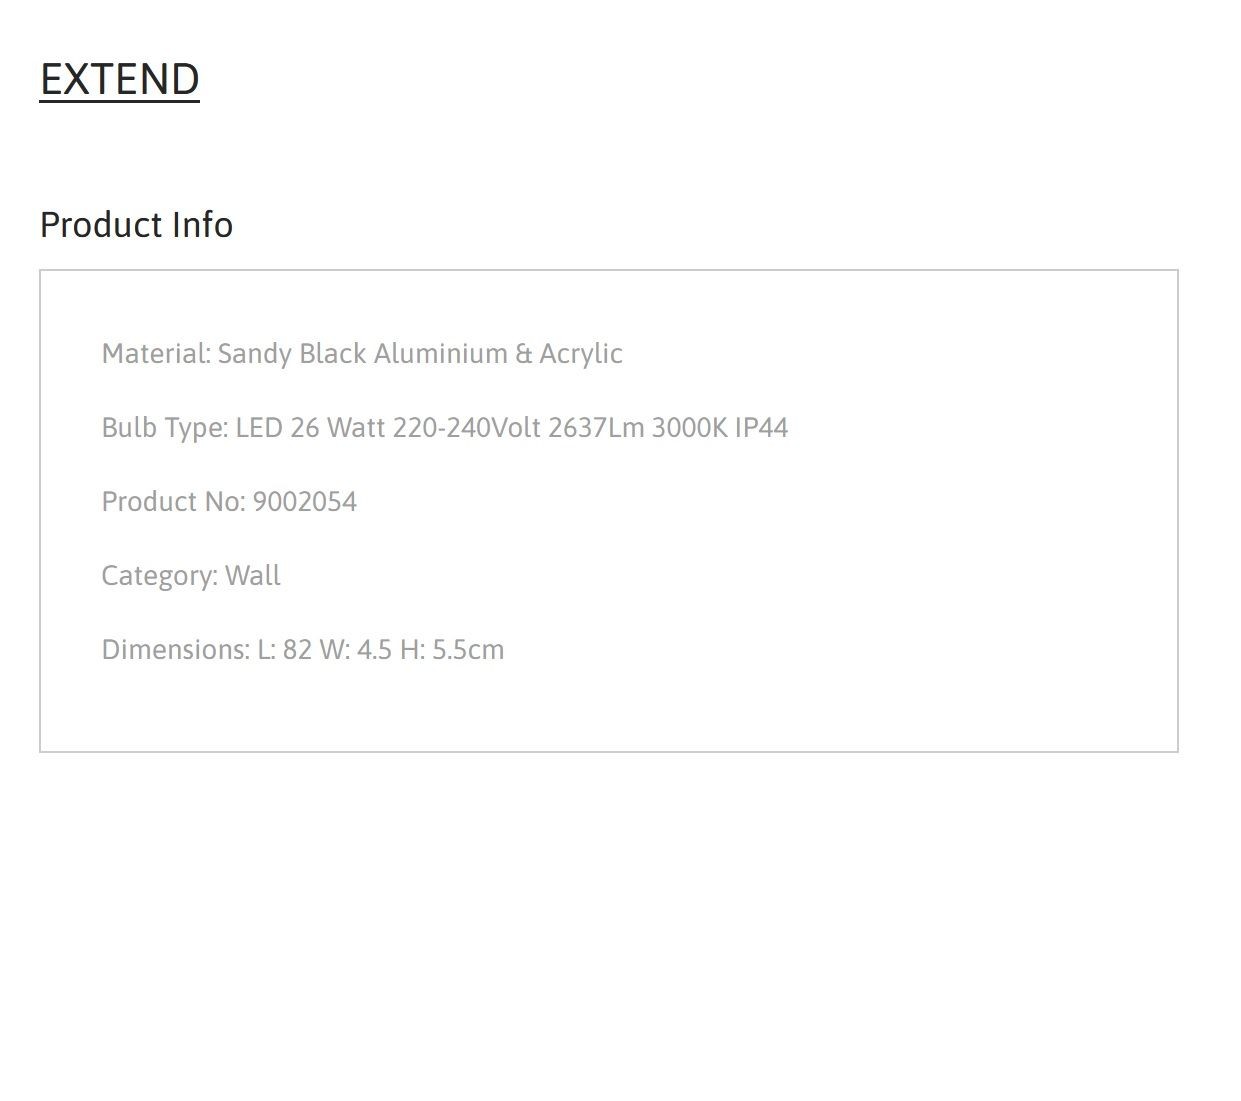
Task: Click the 2637Lm lumen value
Action: coord(596,428)
